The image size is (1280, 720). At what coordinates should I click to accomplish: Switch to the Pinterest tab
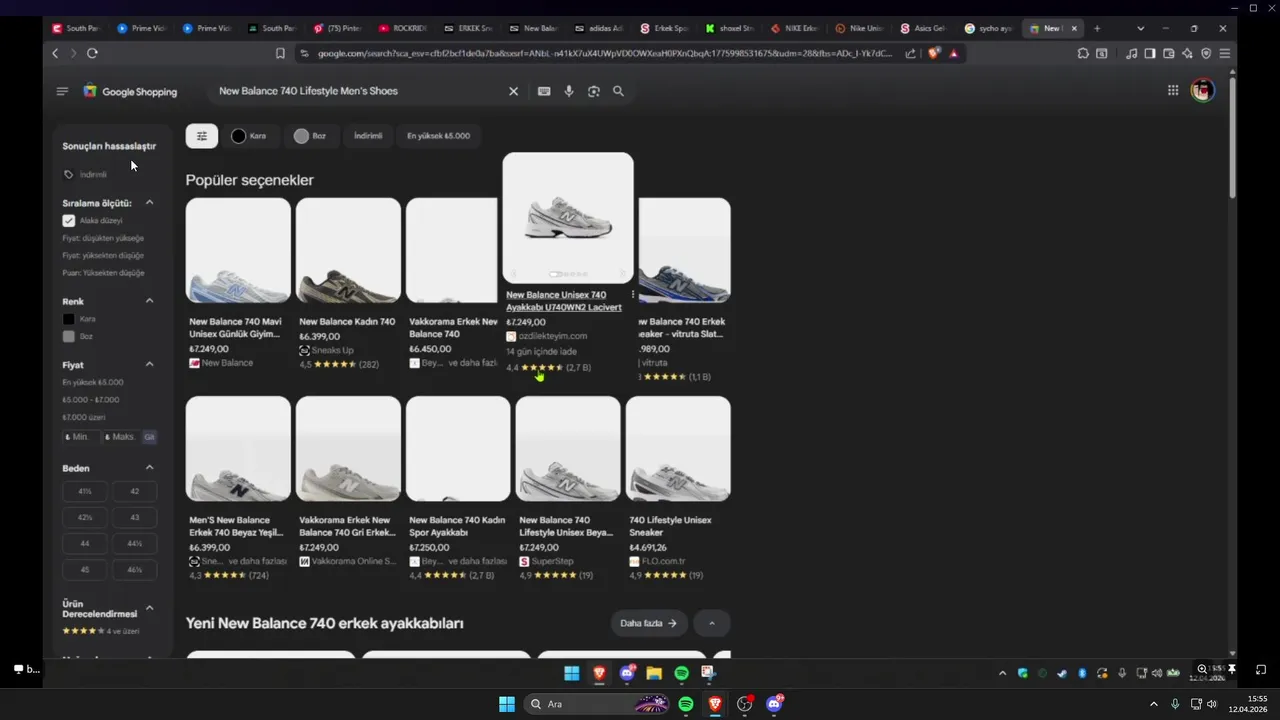point(337,28)
